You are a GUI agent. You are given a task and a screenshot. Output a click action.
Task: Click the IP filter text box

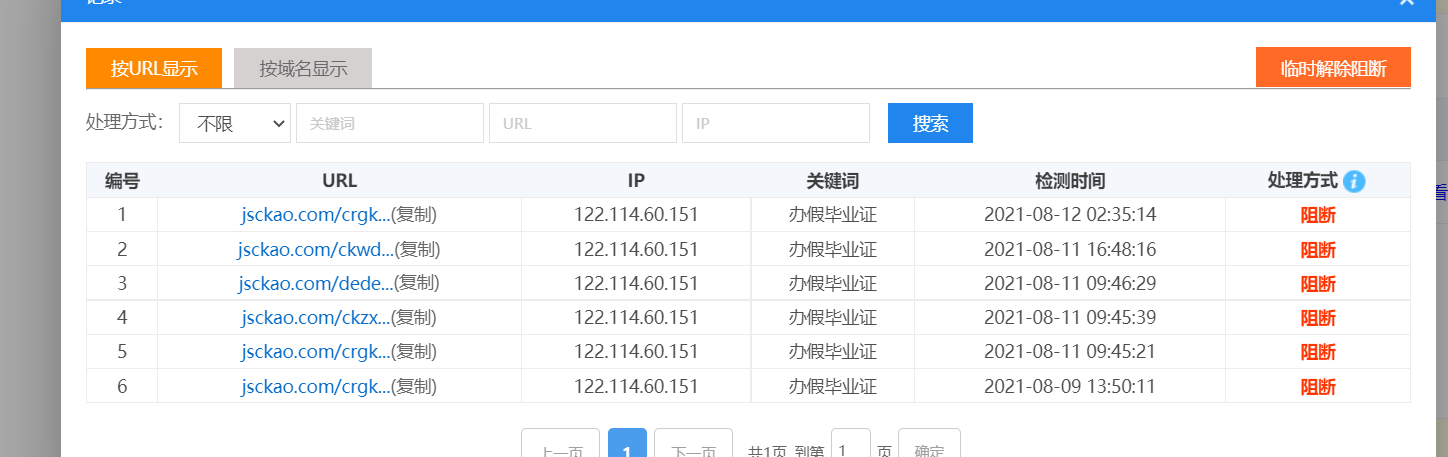(776, 123)
